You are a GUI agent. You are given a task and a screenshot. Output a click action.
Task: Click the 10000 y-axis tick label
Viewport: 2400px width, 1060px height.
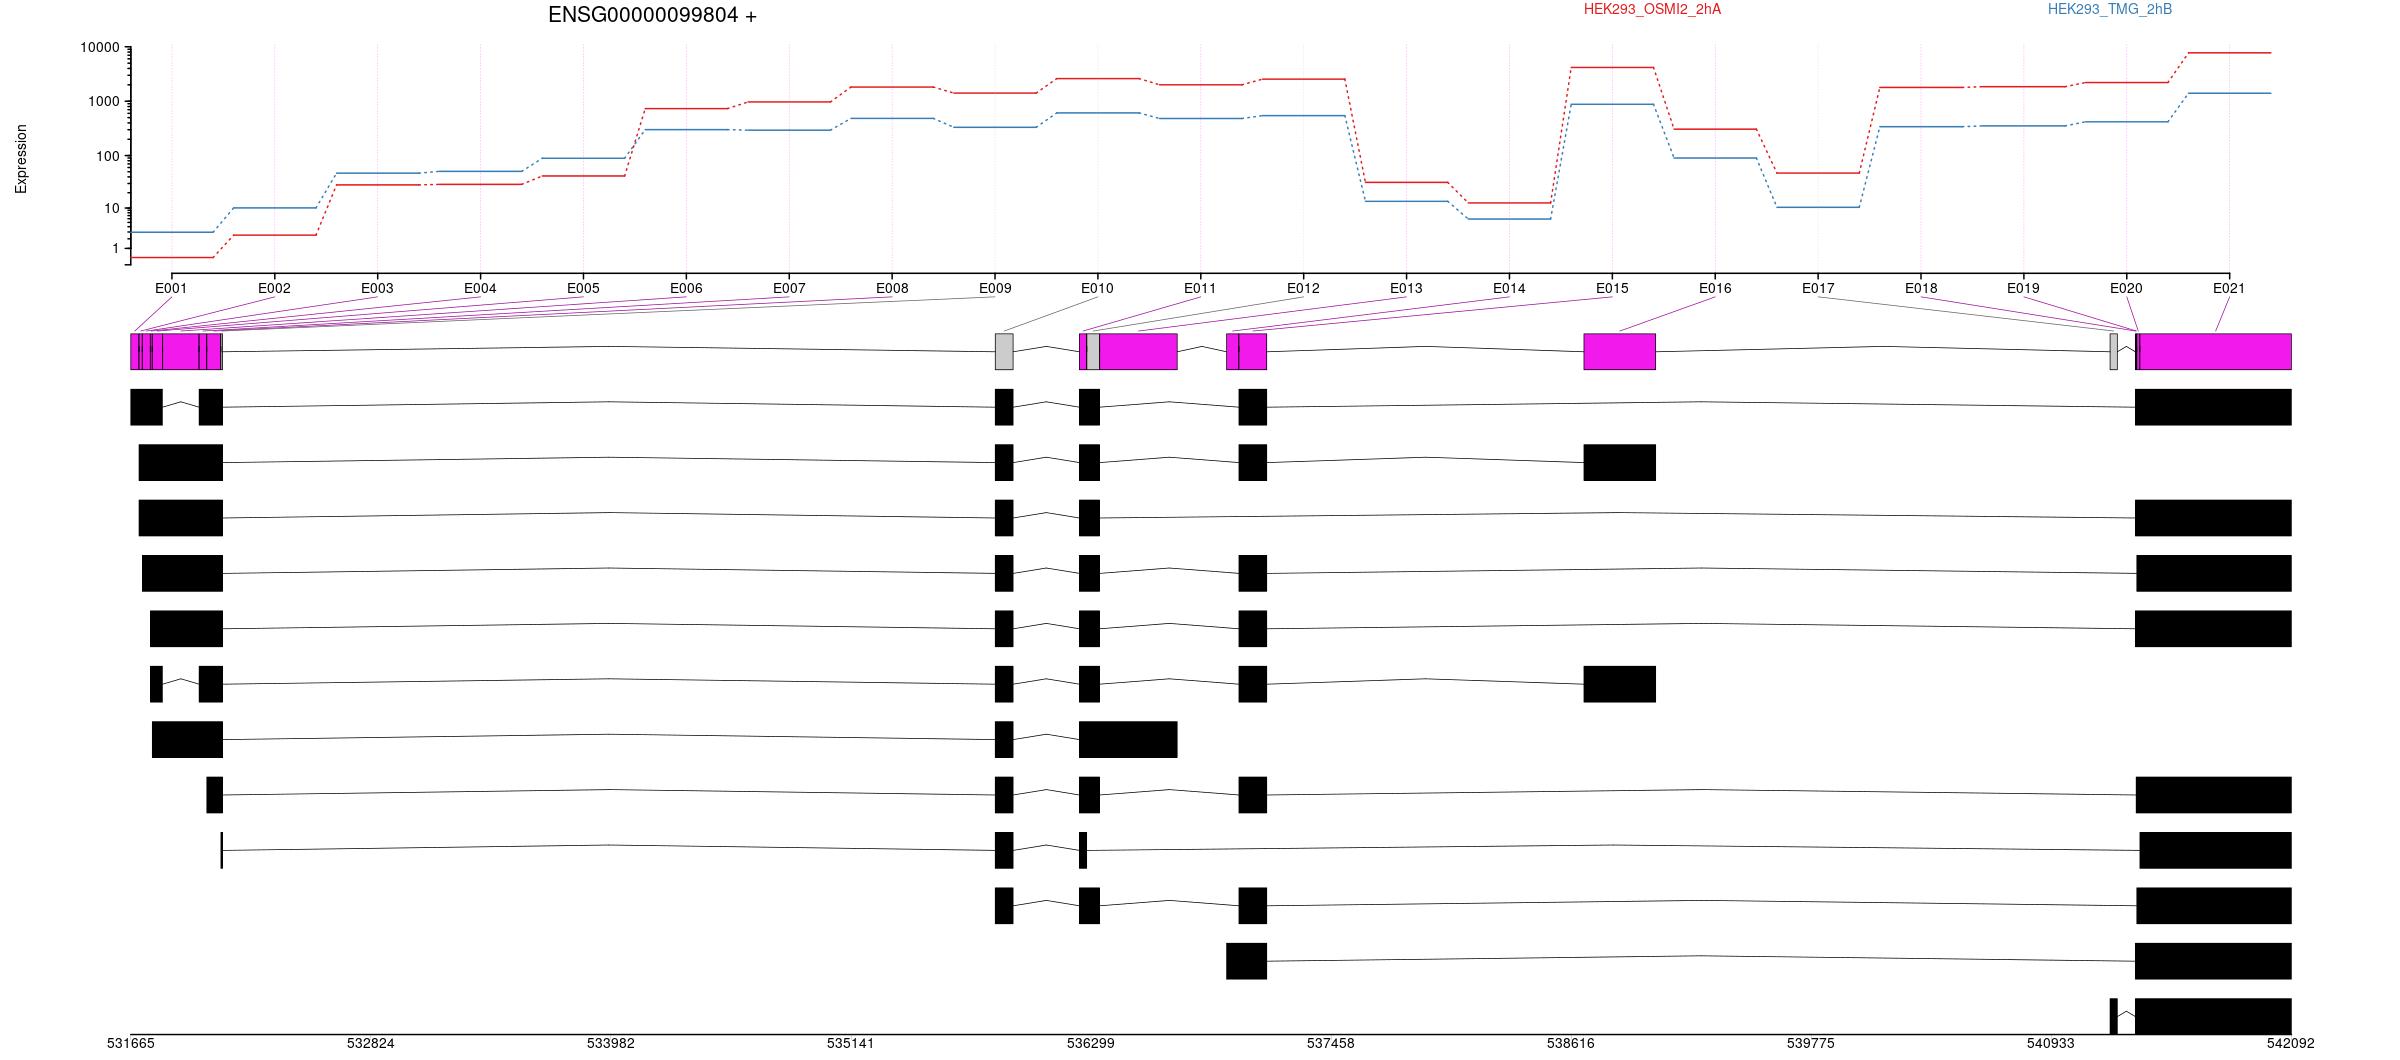click(x=100, y=48)
